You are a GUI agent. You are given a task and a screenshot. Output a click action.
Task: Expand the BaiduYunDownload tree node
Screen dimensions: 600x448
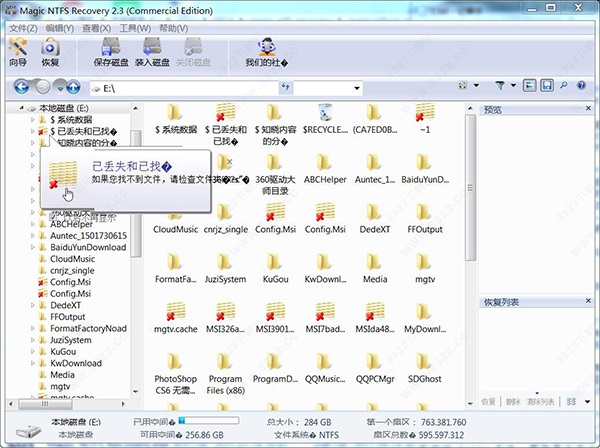tap(33, 247)
